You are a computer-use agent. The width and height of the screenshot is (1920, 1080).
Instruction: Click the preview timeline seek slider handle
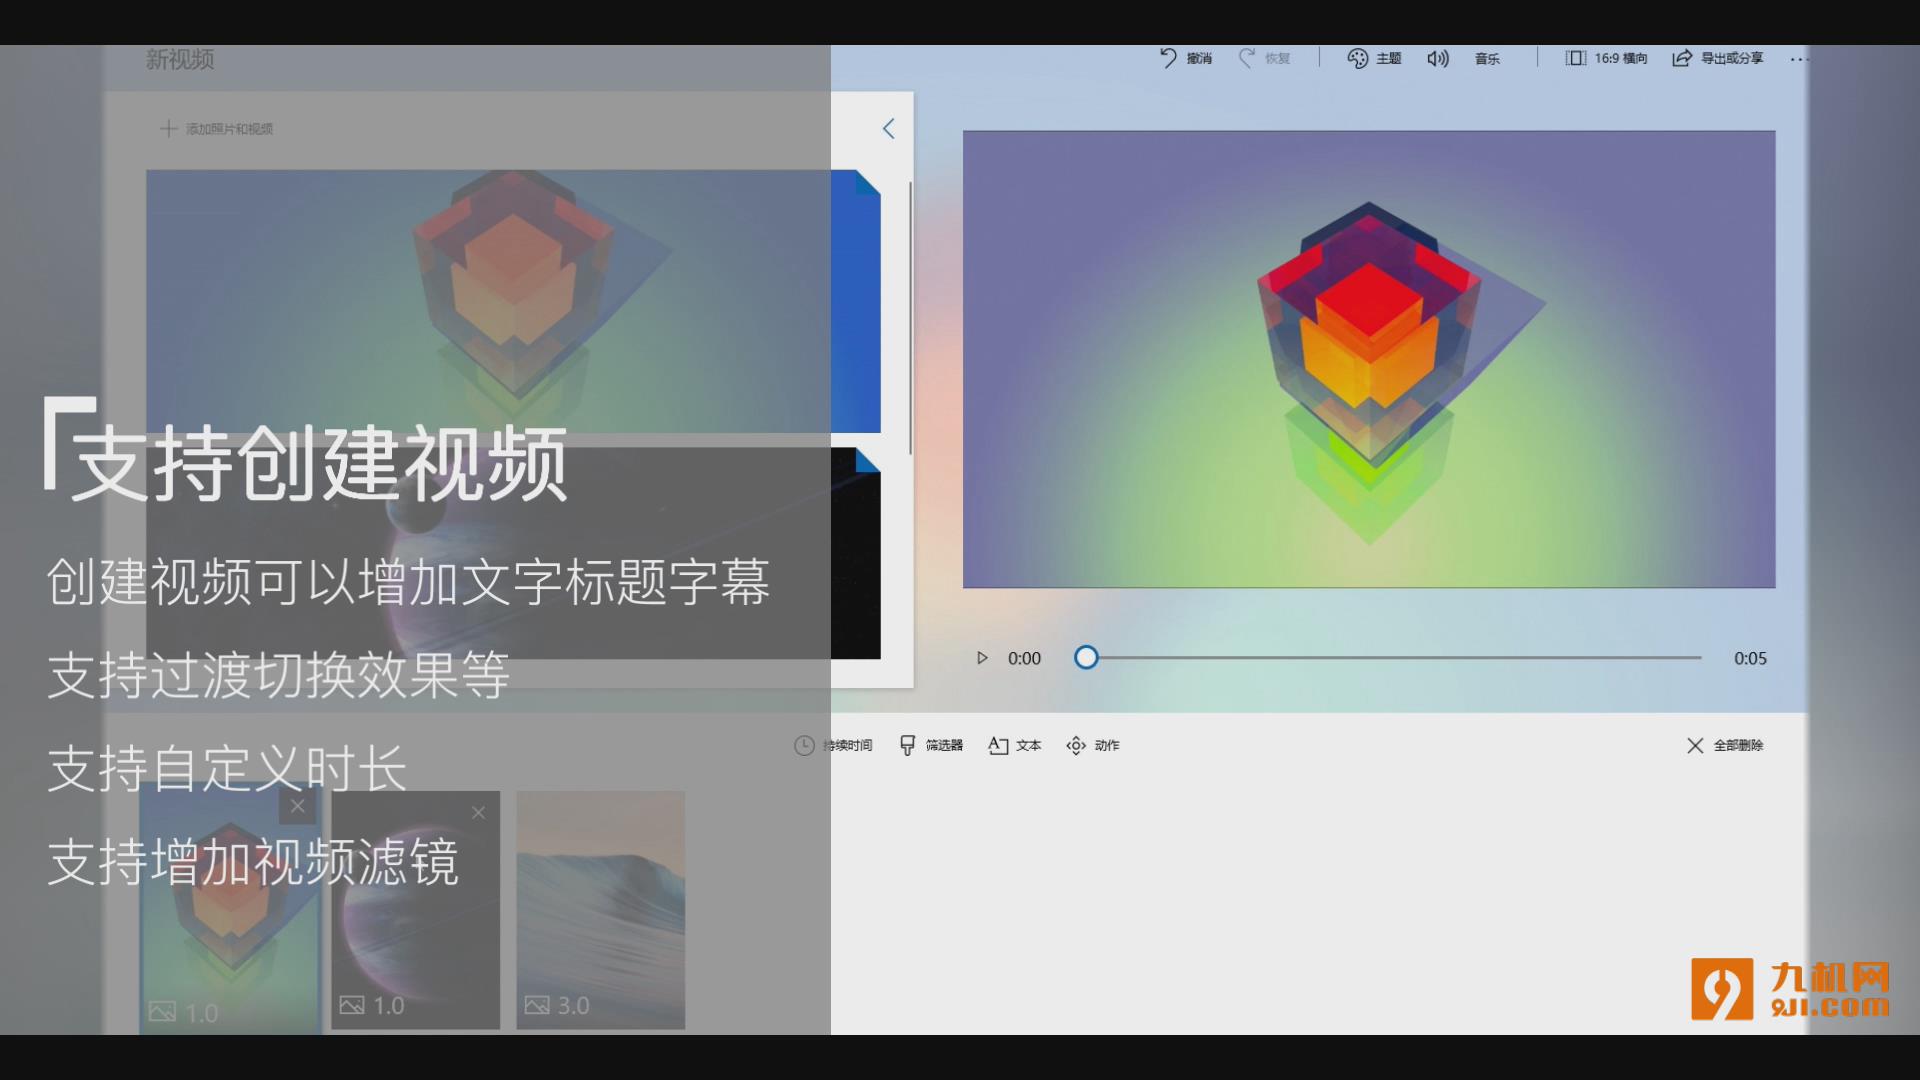1086,657
